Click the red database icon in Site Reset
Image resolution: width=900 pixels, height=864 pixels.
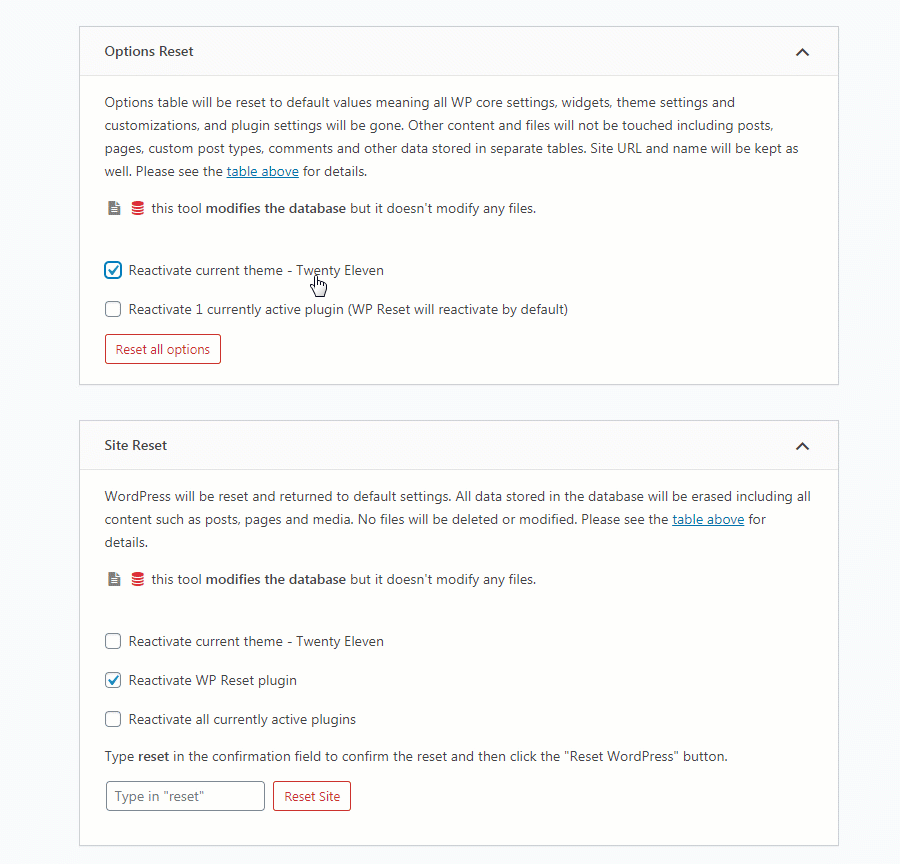[138, 579]
